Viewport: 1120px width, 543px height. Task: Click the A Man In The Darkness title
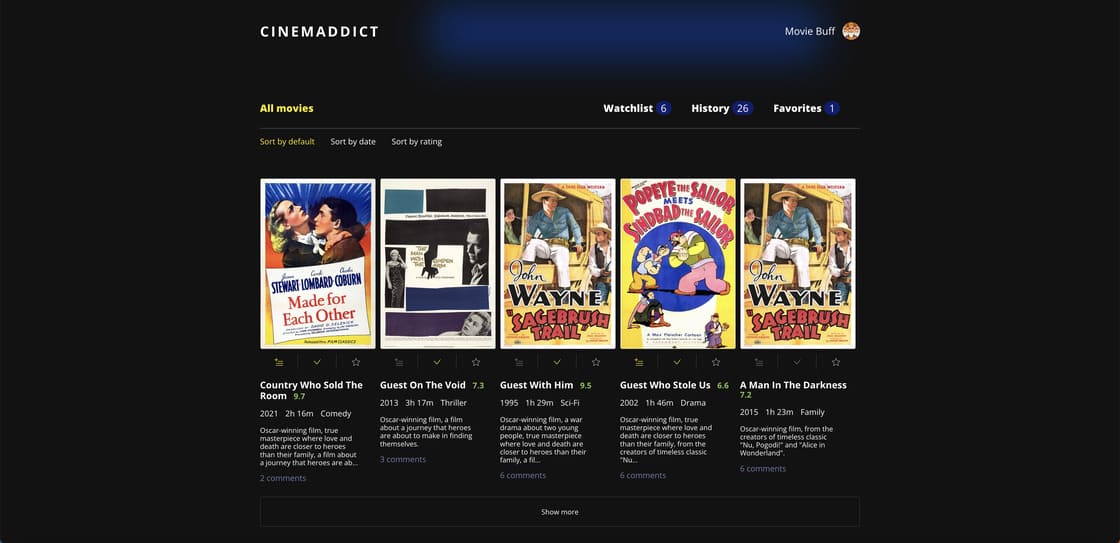coord(793,385)
